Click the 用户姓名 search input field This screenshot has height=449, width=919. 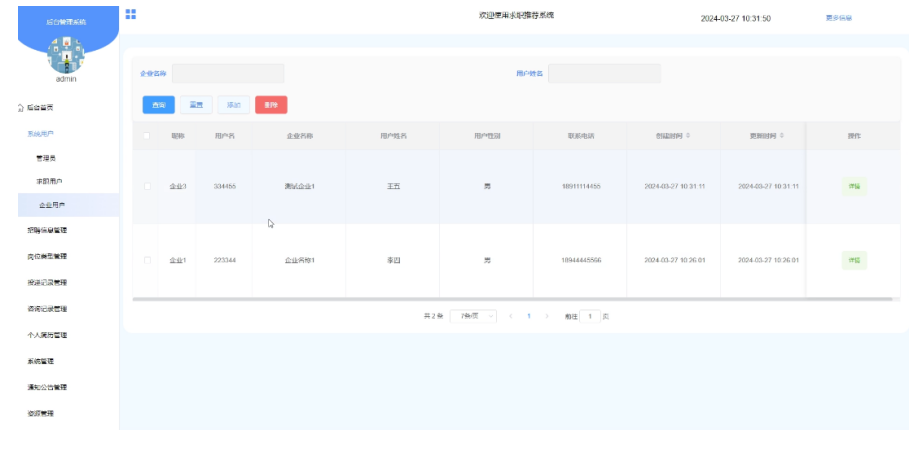[x=604, y=73]
